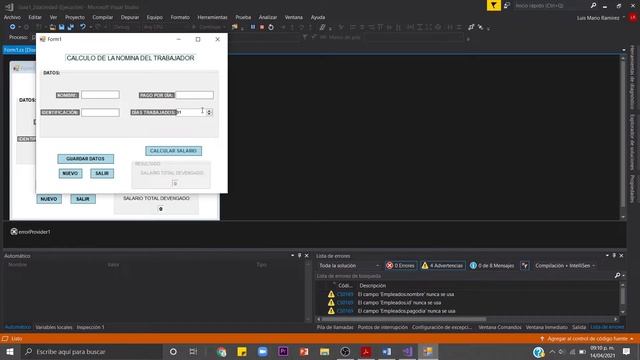Open the Compilar menu
The image size is (640, 360).
(x=102, y=17)
